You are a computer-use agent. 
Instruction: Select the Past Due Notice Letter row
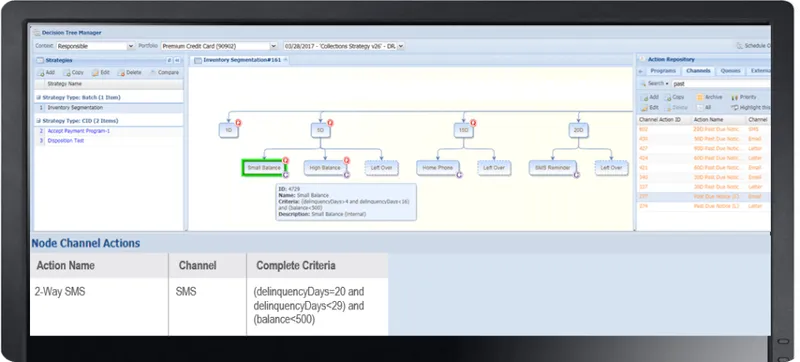(x=704, y=206)
